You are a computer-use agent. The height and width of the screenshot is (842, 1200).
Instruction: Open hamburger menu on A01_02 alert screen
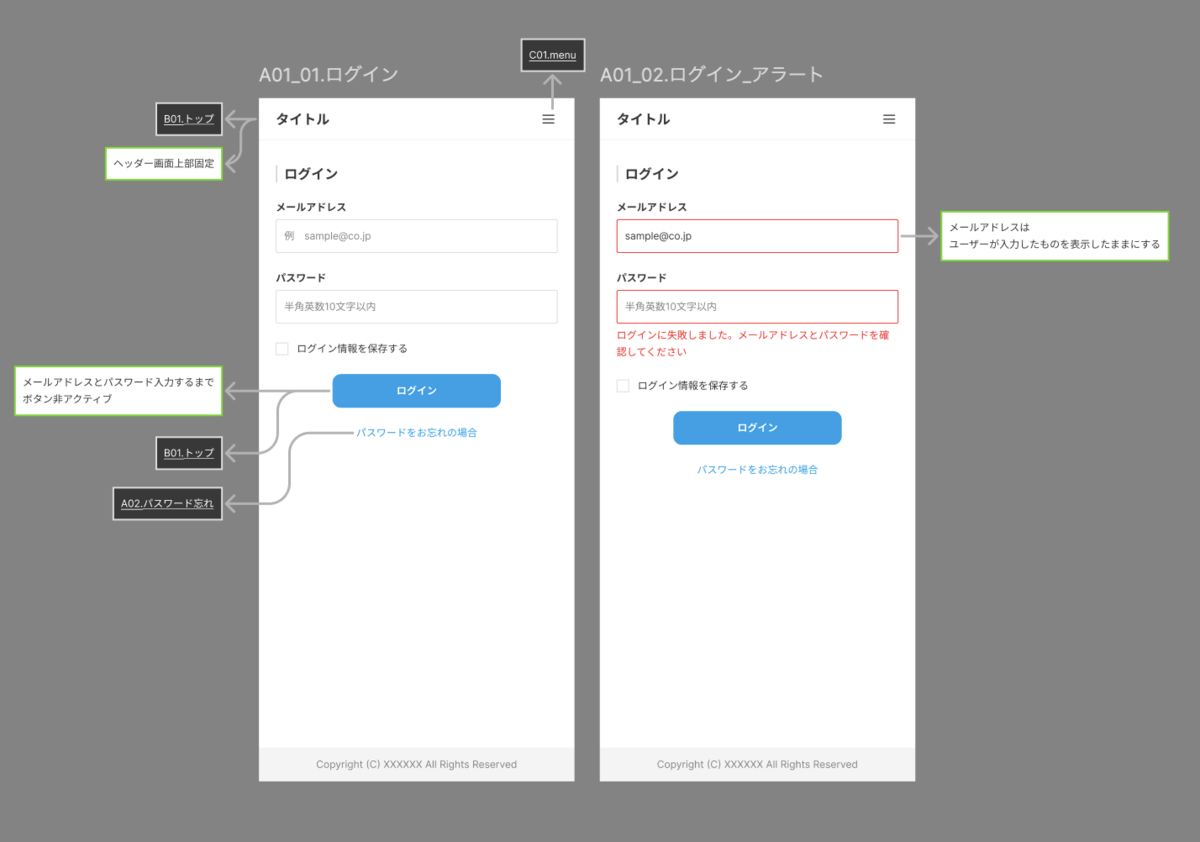tap(889, 119)
